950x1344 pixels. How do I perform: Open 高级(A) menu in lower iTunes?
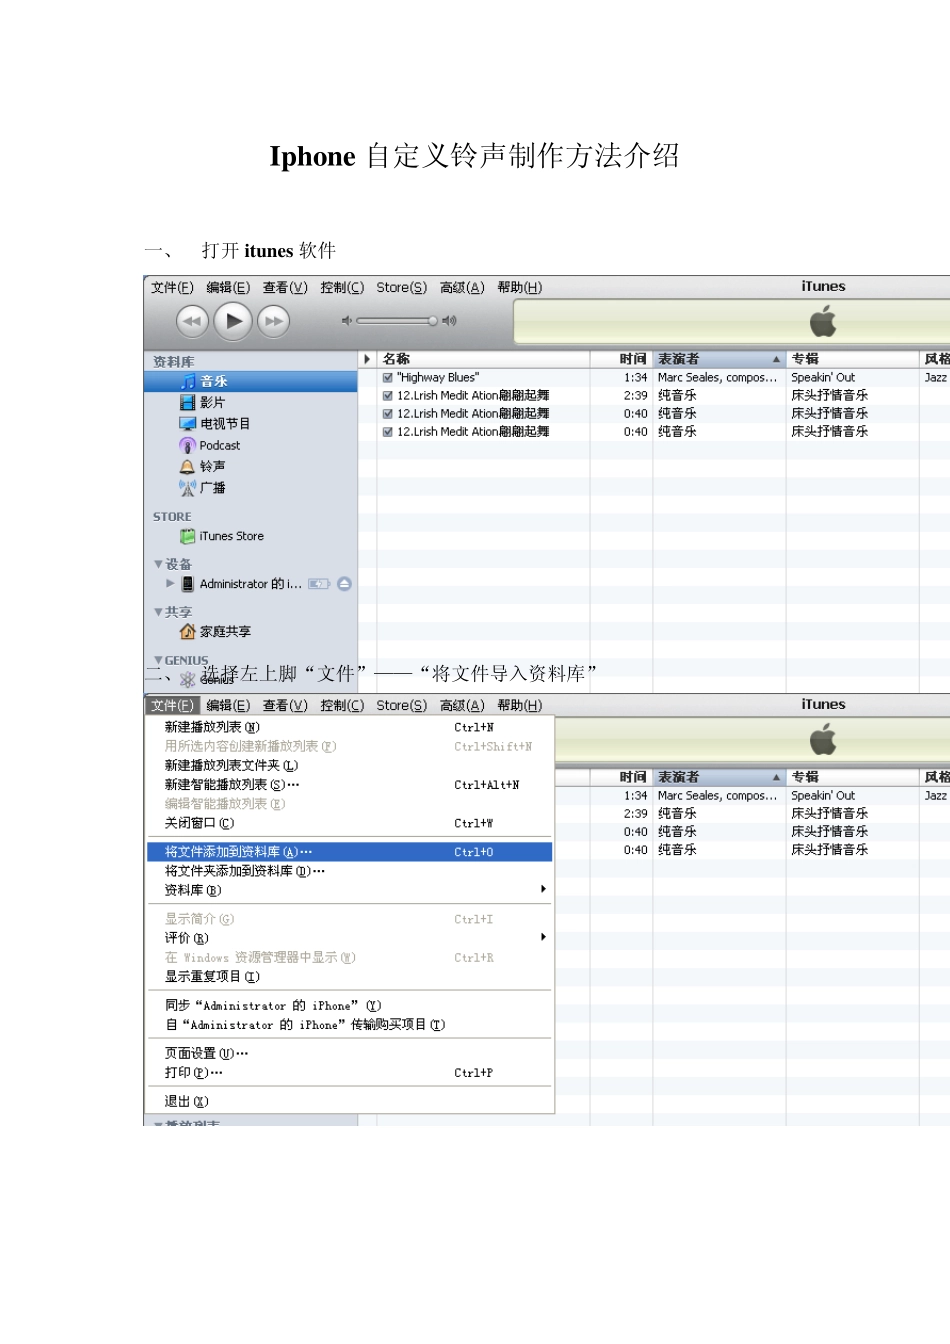coord(462,706)
